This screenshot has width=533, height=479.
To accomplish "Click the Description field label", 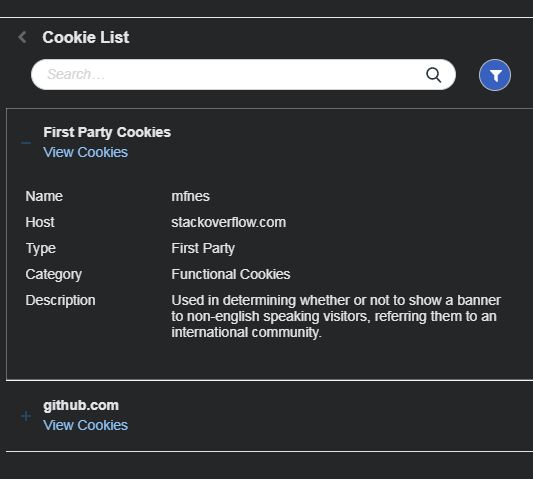I will click(x=61, y=301).
